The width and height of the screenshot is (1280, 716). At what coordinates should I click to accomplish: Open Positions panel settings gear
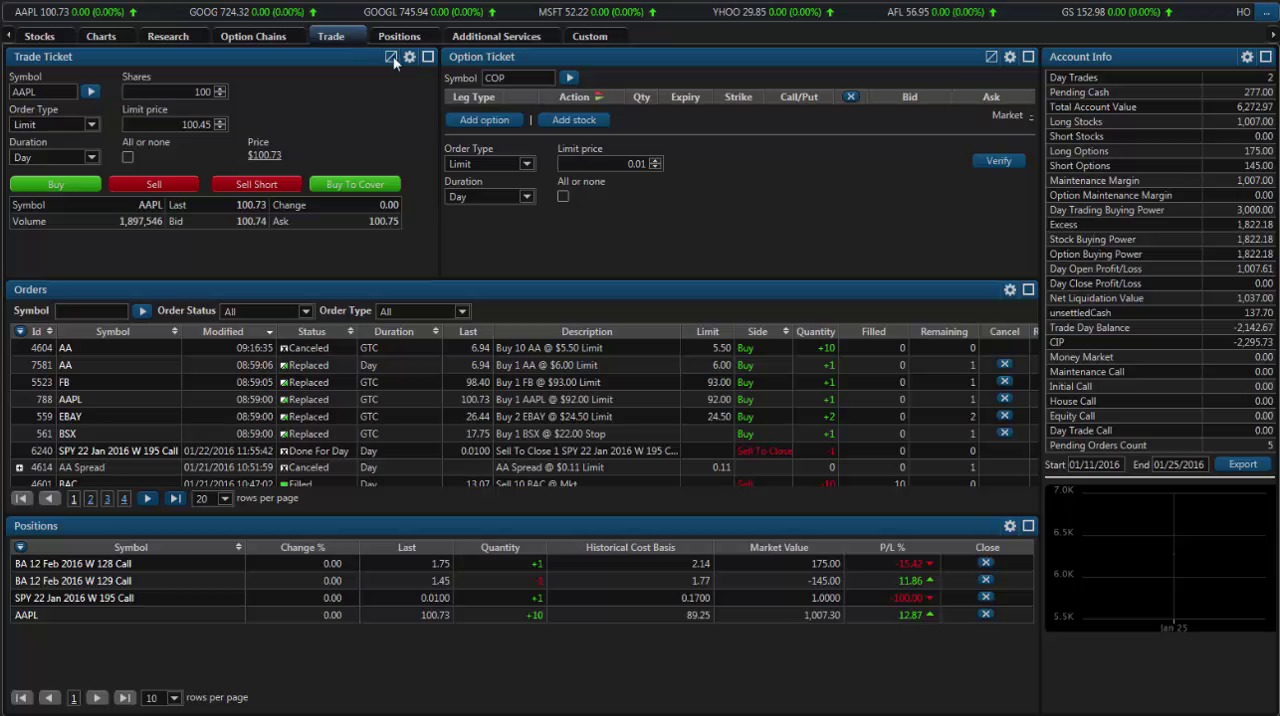point(1010,526)
